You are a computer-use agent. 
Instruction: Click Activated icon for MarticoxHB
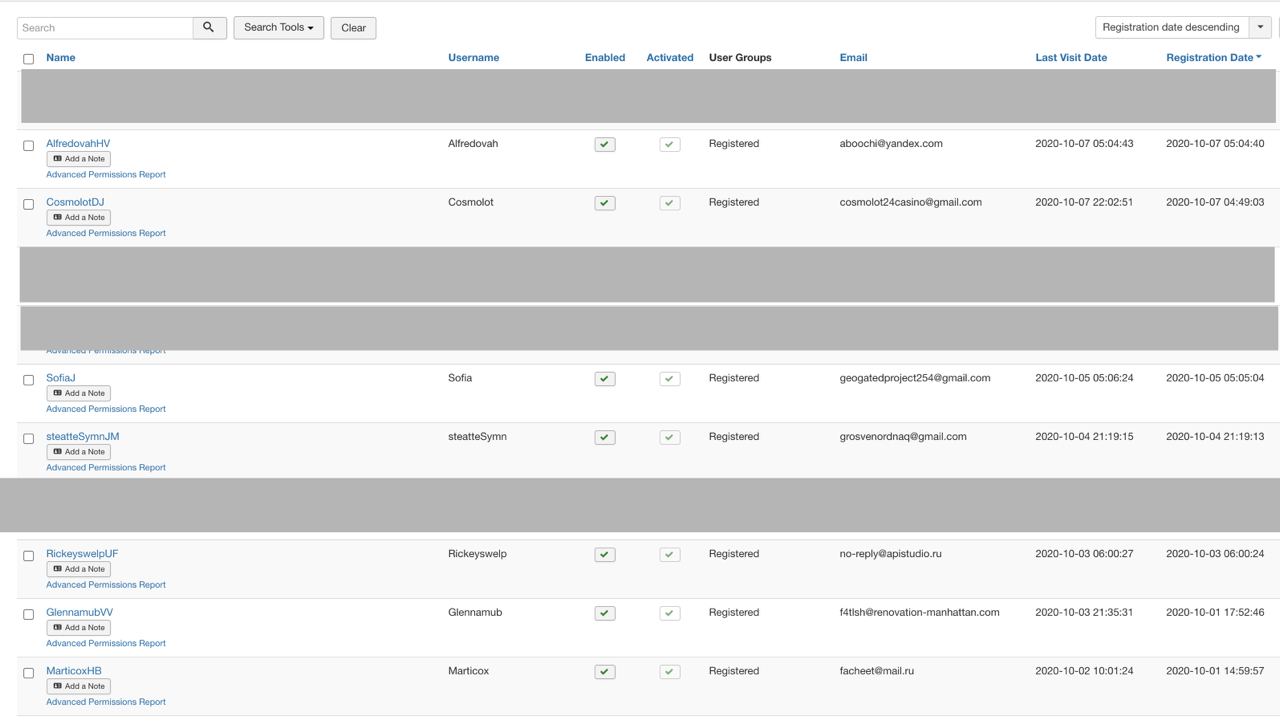[670, 672]
